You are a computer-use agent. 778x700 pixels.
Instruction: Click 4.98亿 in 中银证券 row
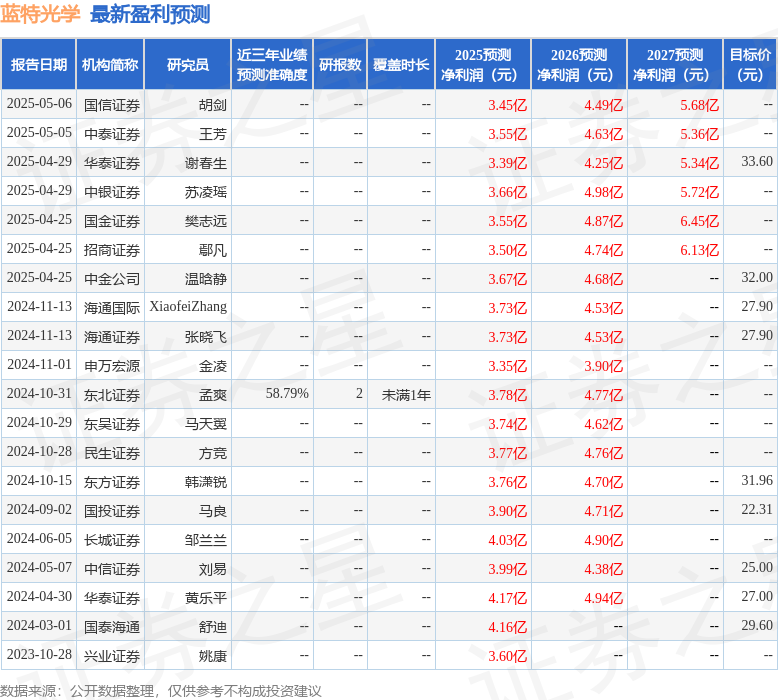[603, 191]
